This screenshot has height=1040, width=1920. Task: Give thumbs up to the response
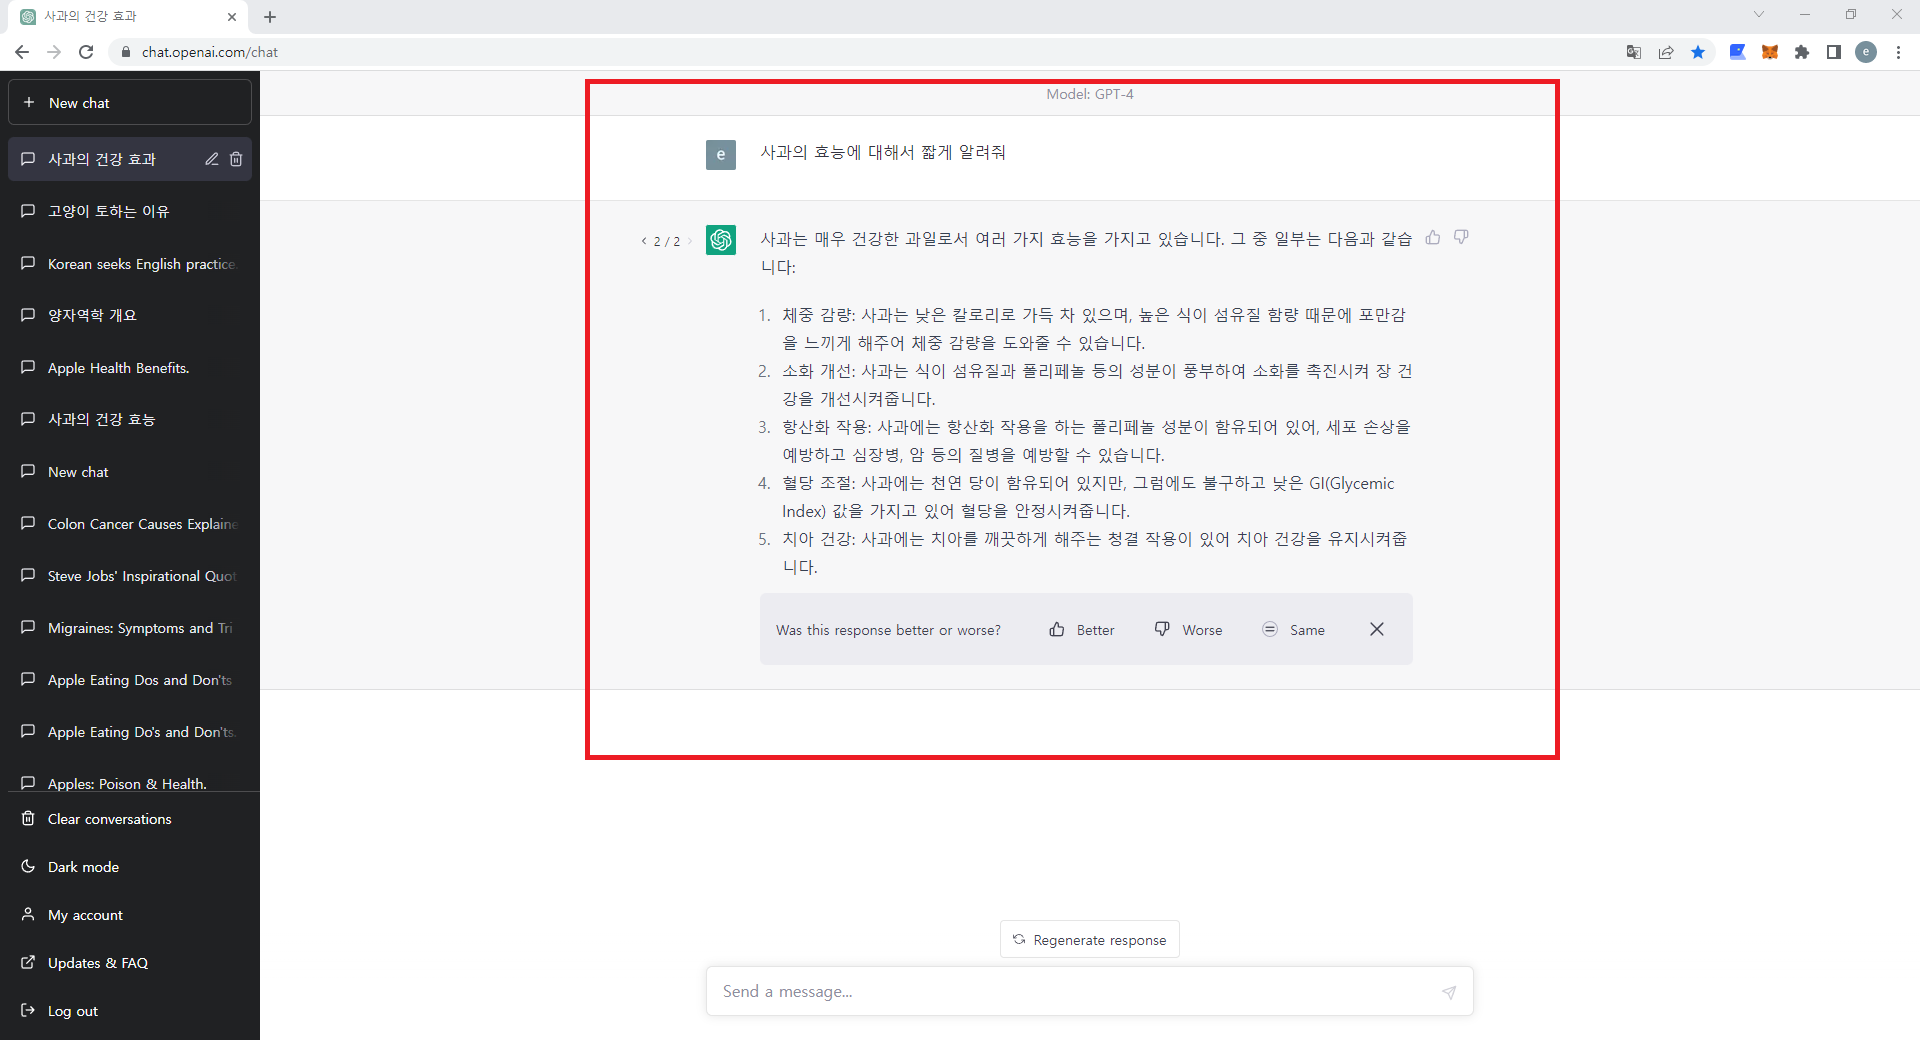1433,238
